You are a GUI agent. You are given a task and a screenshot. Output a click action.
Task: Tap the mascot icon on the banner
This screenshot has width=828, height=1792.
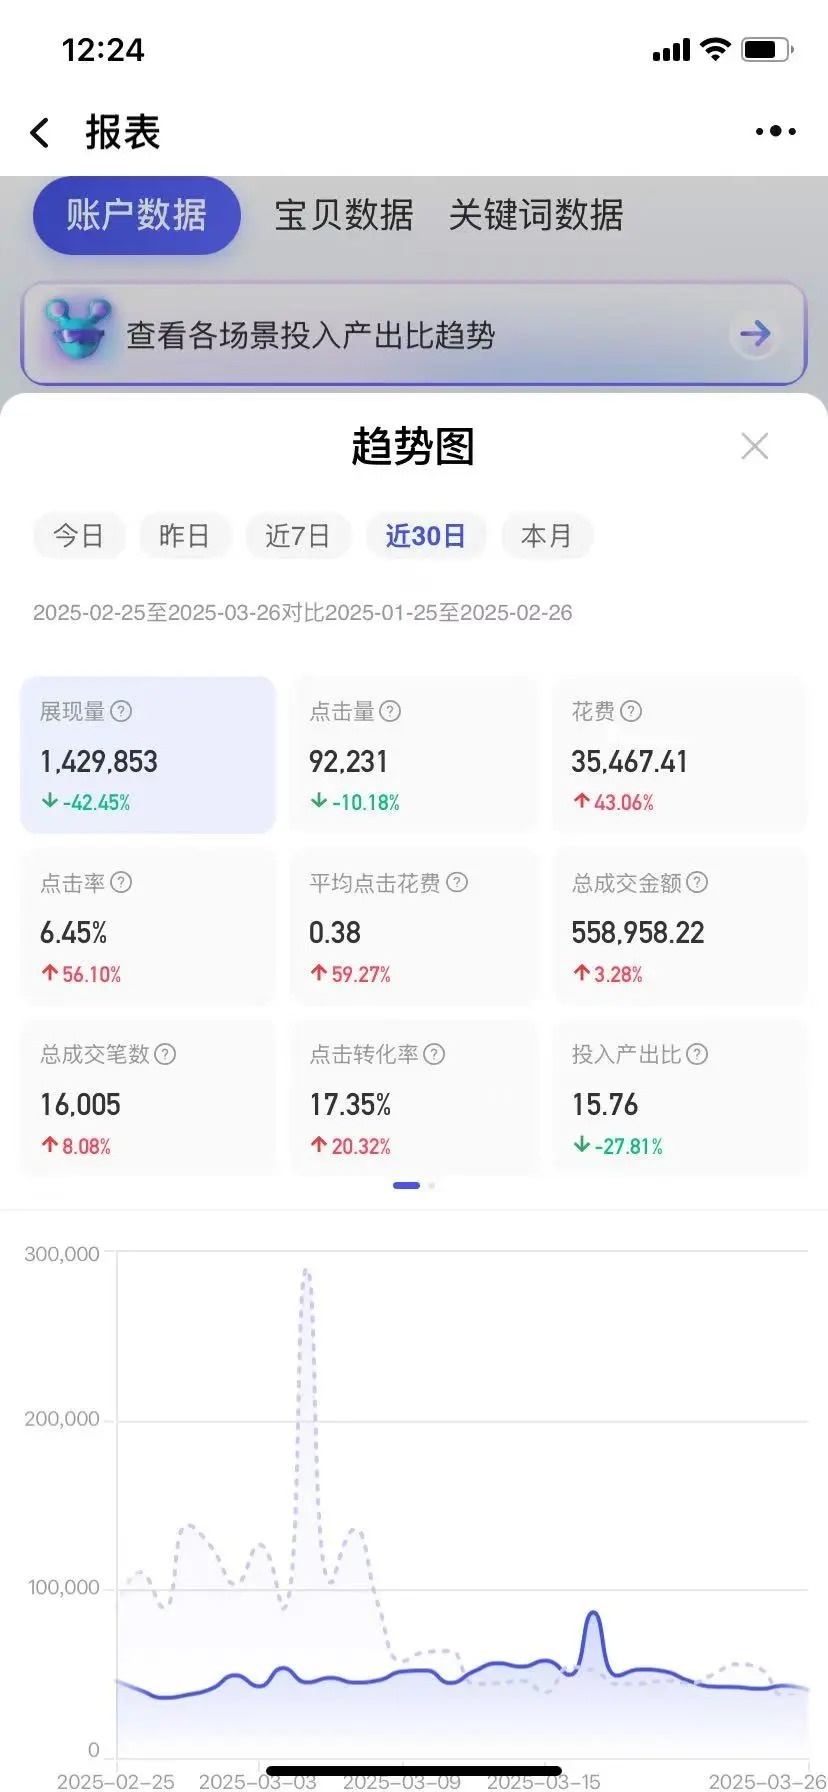(78, 330)
